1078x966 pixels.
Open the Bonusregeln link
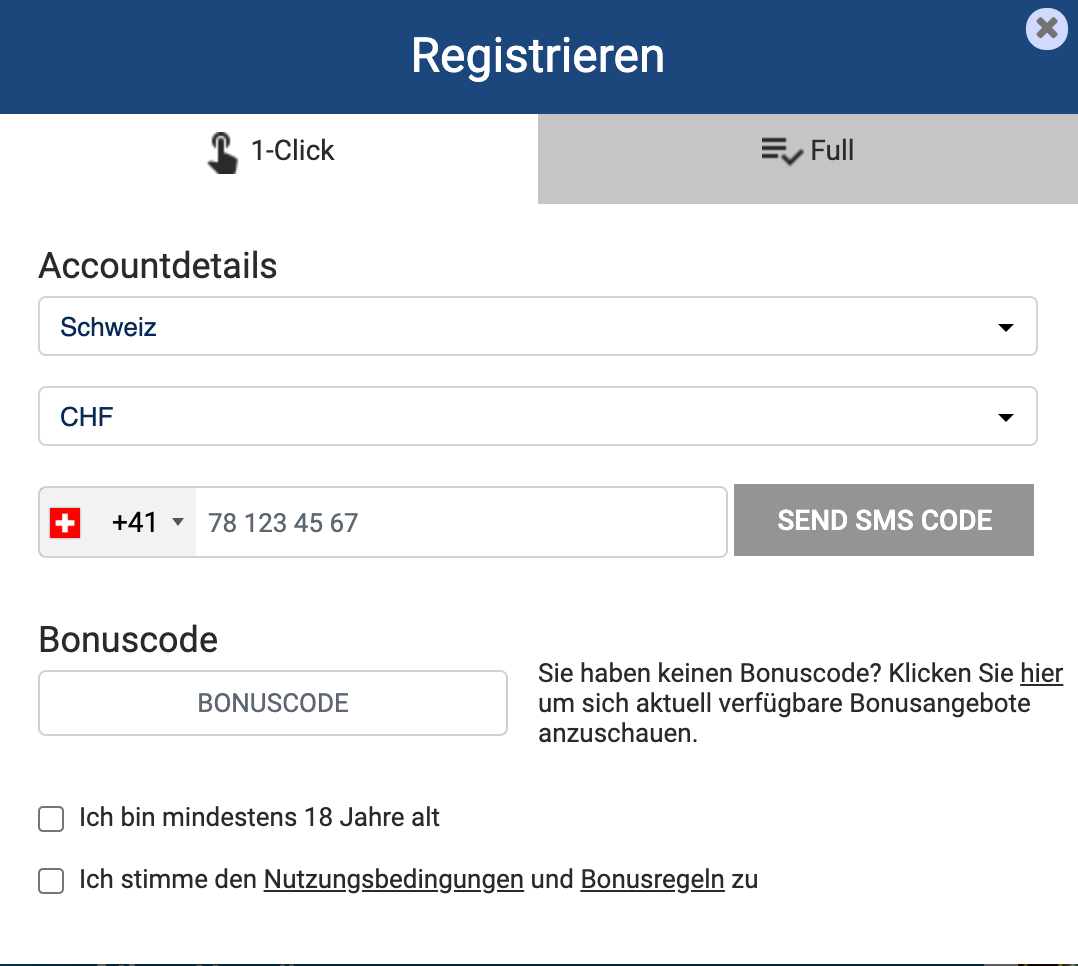[652, 880]
